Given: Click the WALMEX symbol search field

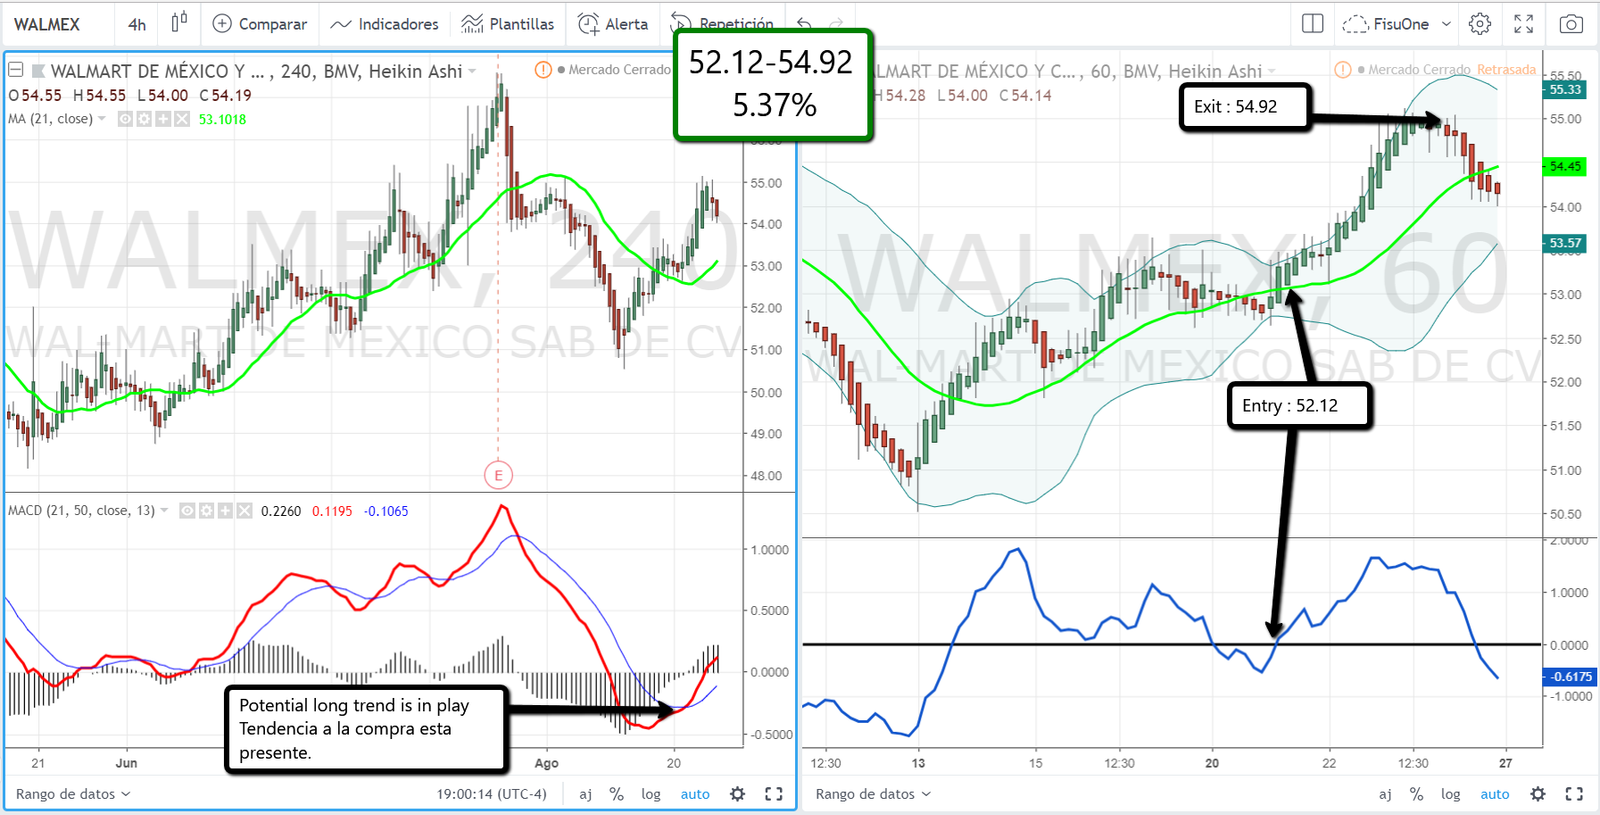Looking at the screenshot, I should pos(47,24).
